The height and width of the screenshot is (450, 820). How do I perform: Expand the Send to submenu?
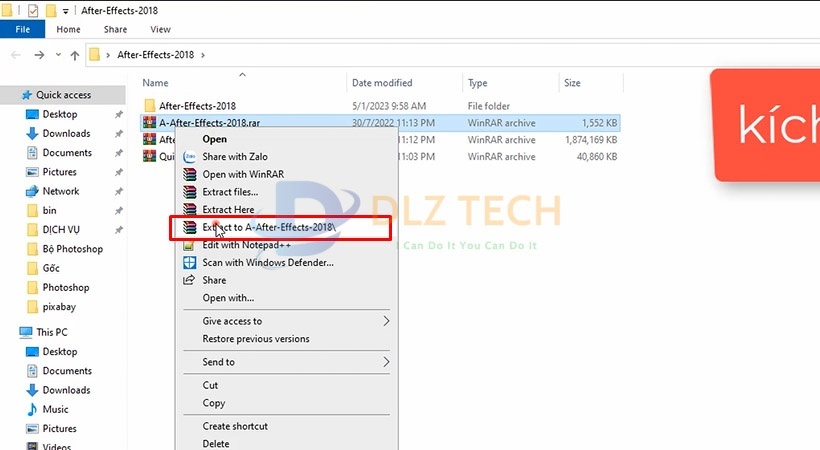(x=287, y=362)
